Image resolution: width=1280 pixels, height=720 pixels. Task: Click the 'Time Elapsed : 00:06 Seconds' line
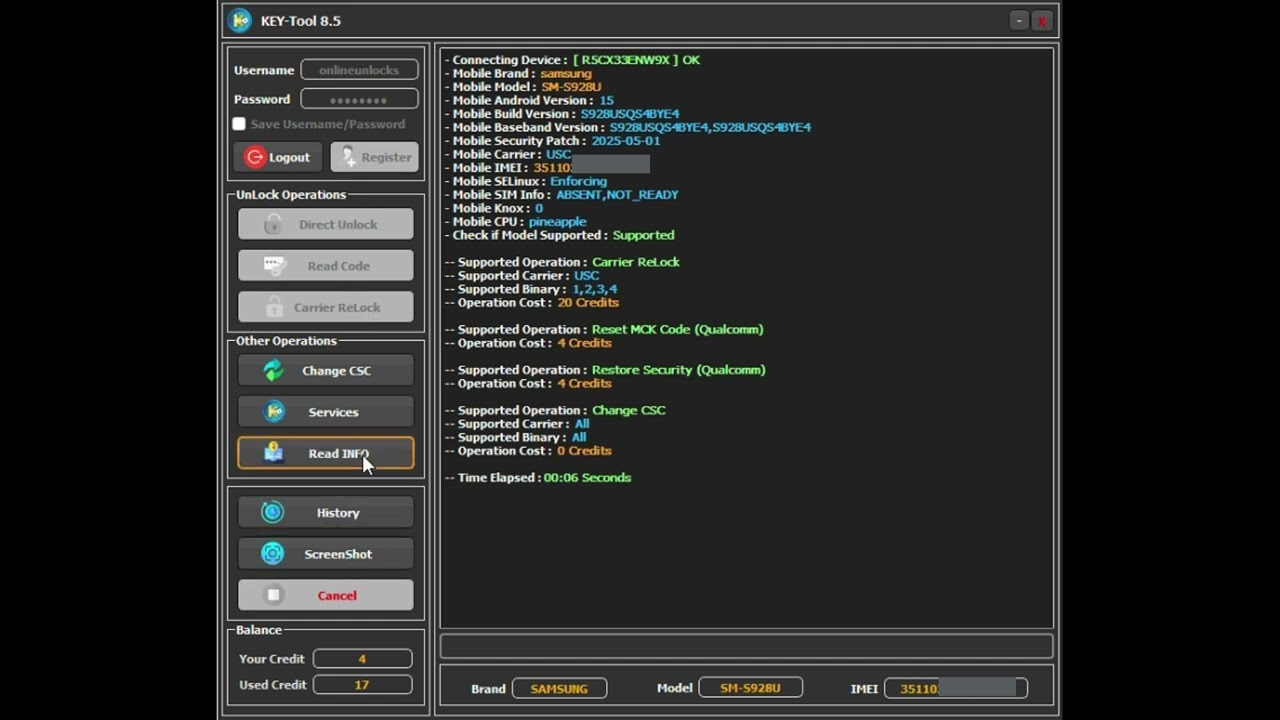point(538,478)
